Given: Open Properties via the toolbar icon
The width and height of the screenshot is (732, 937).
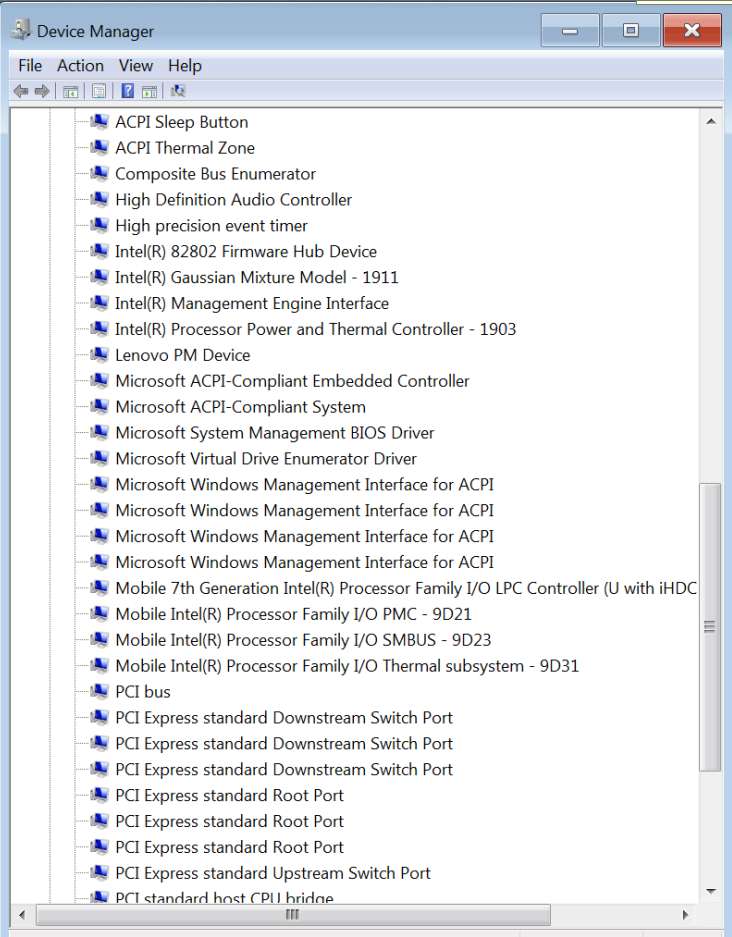Looking at the screenshot, I should pyautogui.click(x=99, y=91).
